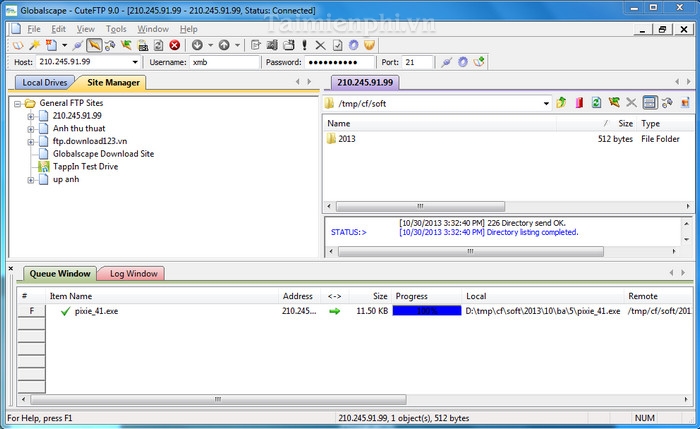
Task: Click the Address queue column header
Action: [x=298, y=296]
